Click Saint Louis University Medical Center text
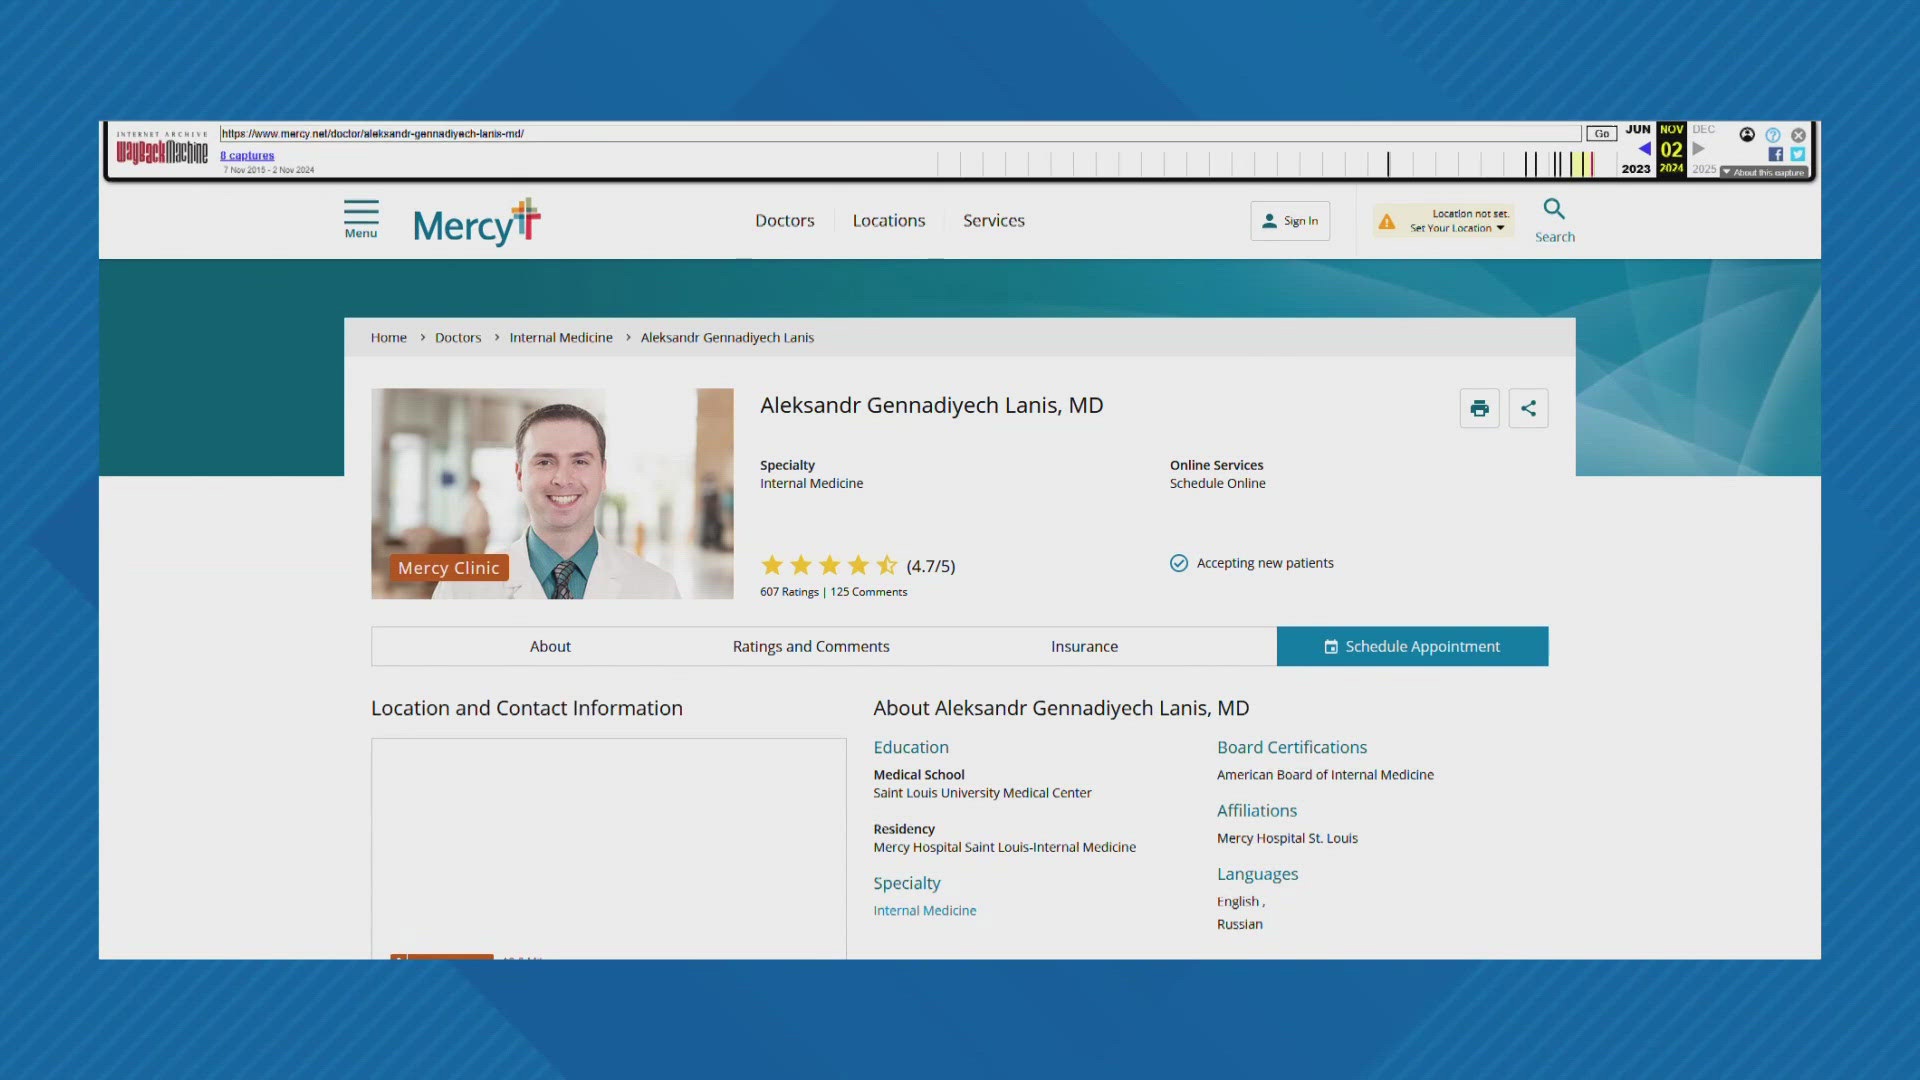This screenshot has height=1080, width=1920. coord(982,793)
